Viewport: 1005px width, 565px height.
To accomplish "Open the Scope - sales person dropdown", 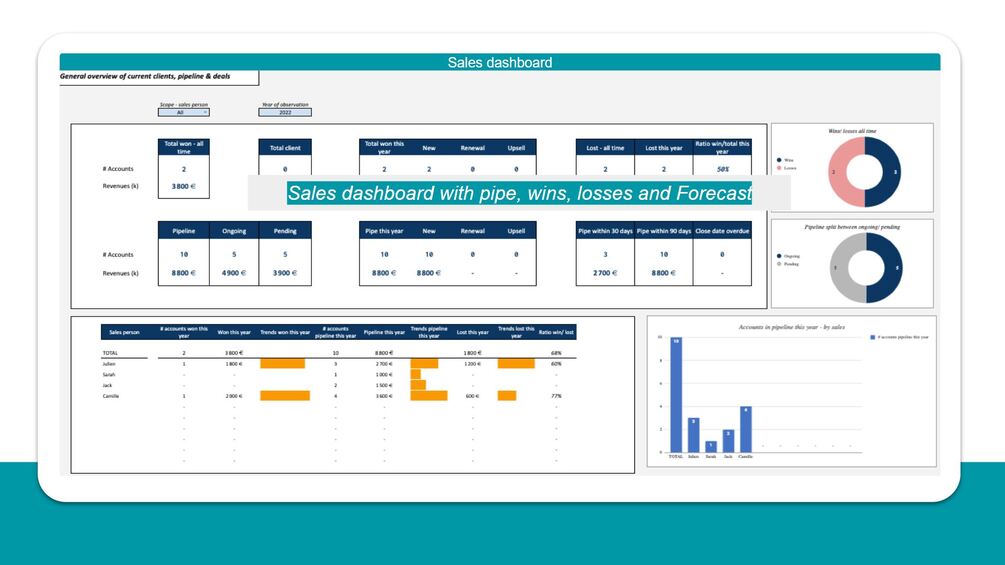I will click(x=184, y=112).
